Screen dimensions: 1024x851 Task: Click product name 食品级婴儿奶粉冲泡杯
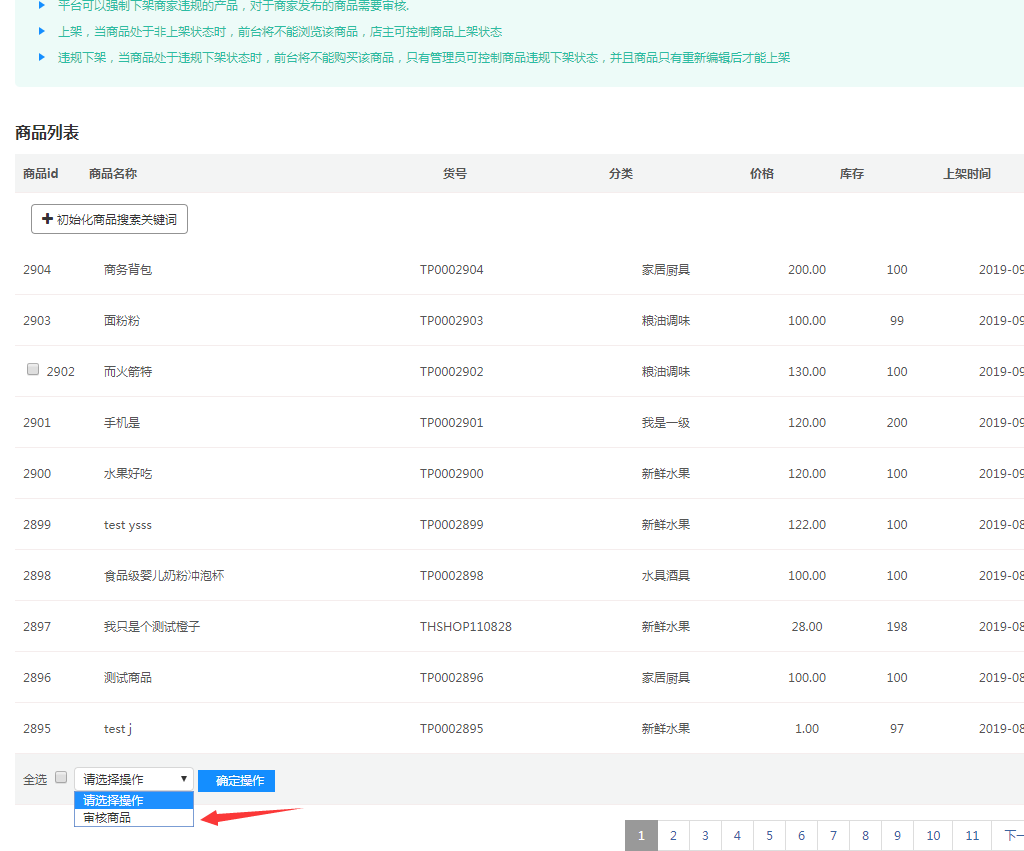pos(164,576)
